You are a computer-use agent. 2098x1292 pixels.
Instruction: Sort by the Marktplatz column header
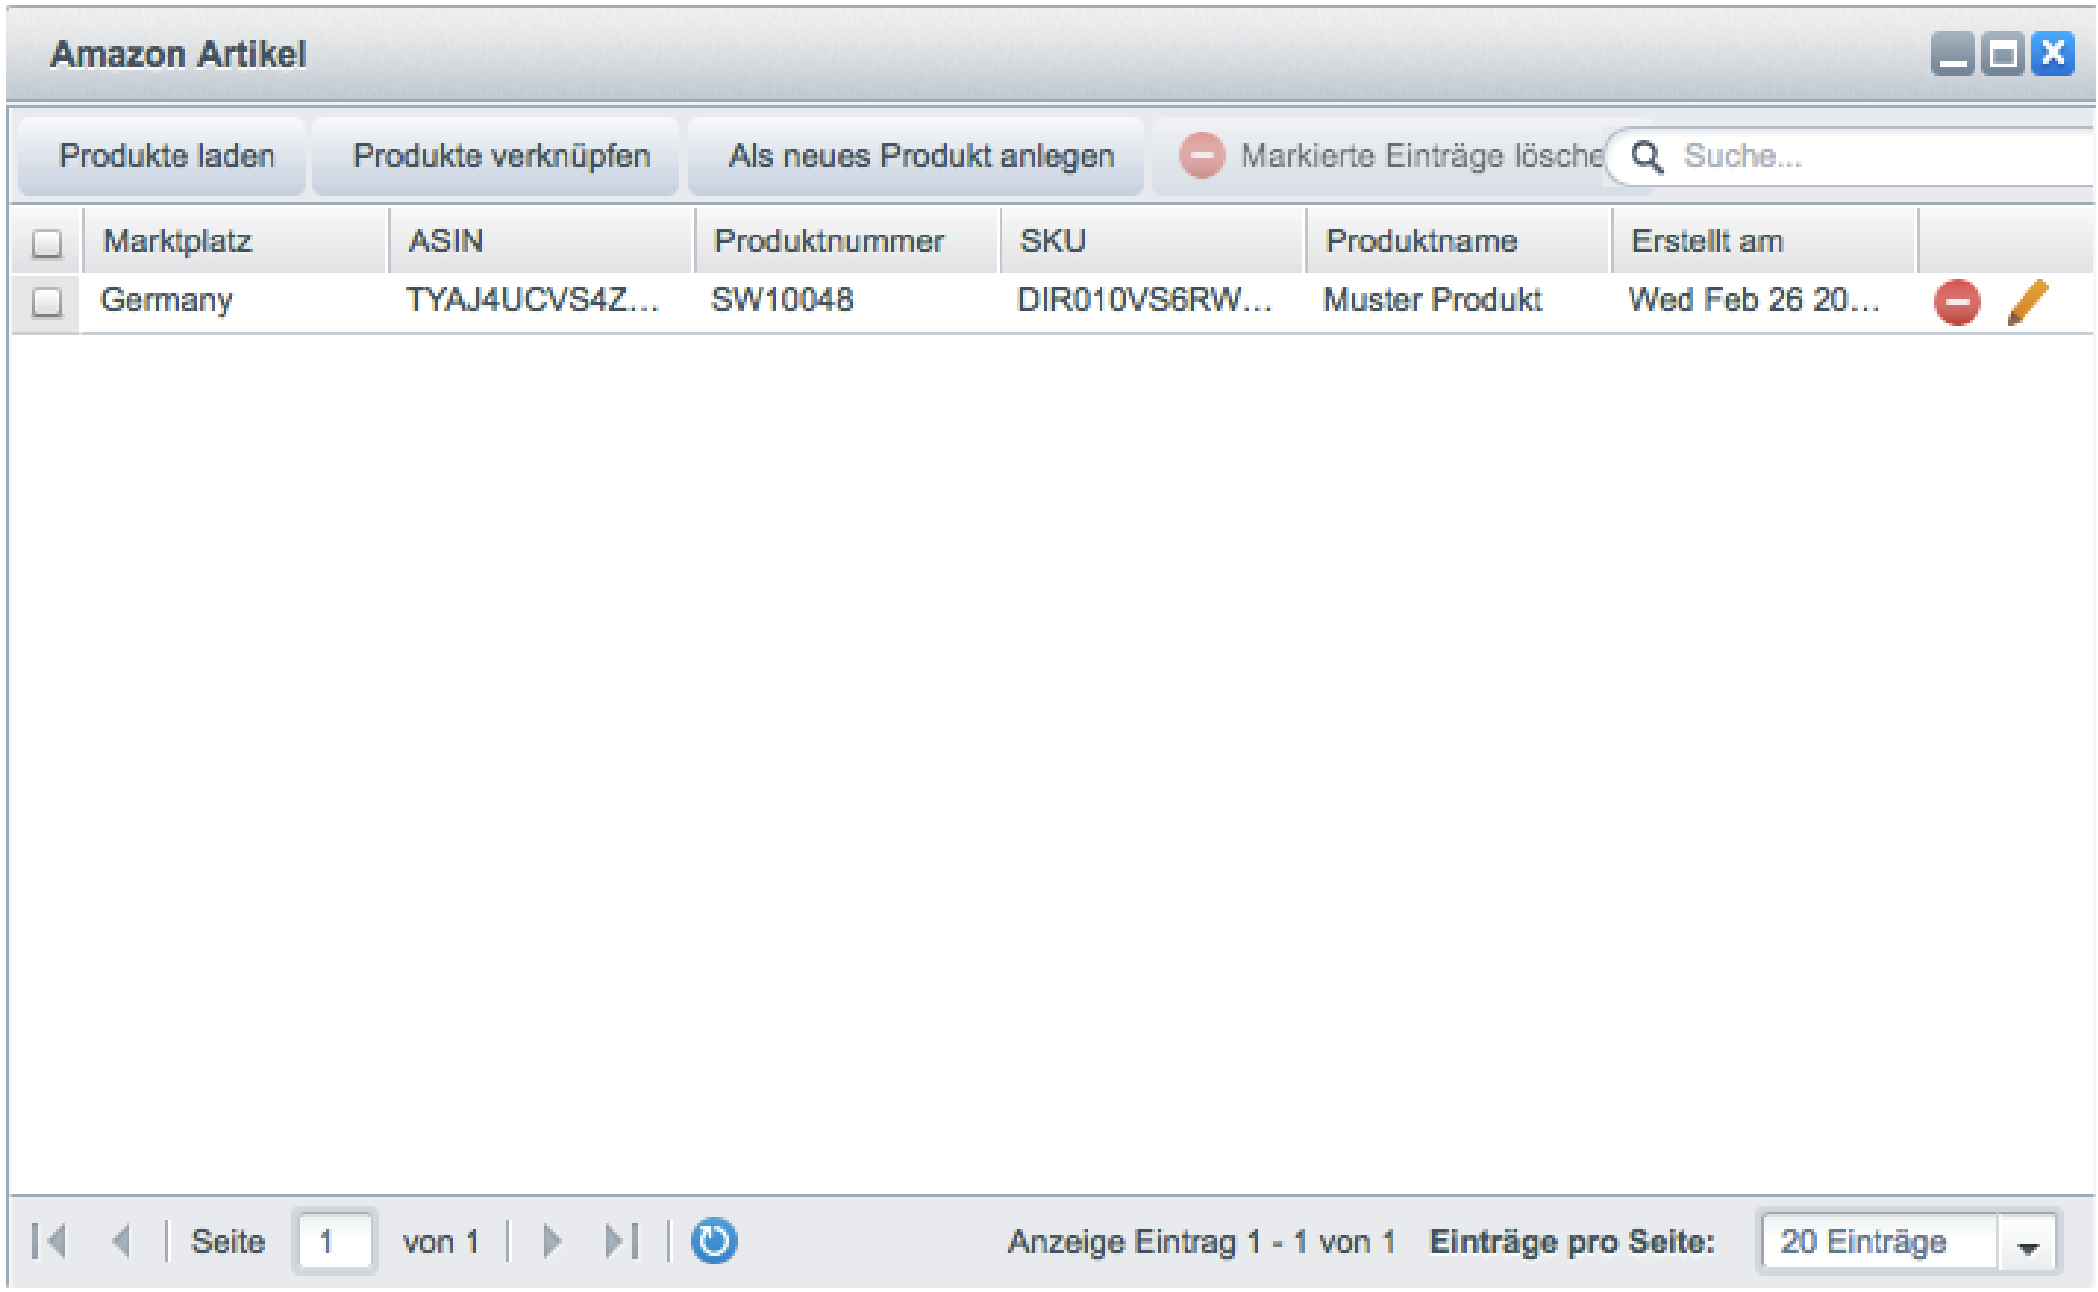[235, 241]
